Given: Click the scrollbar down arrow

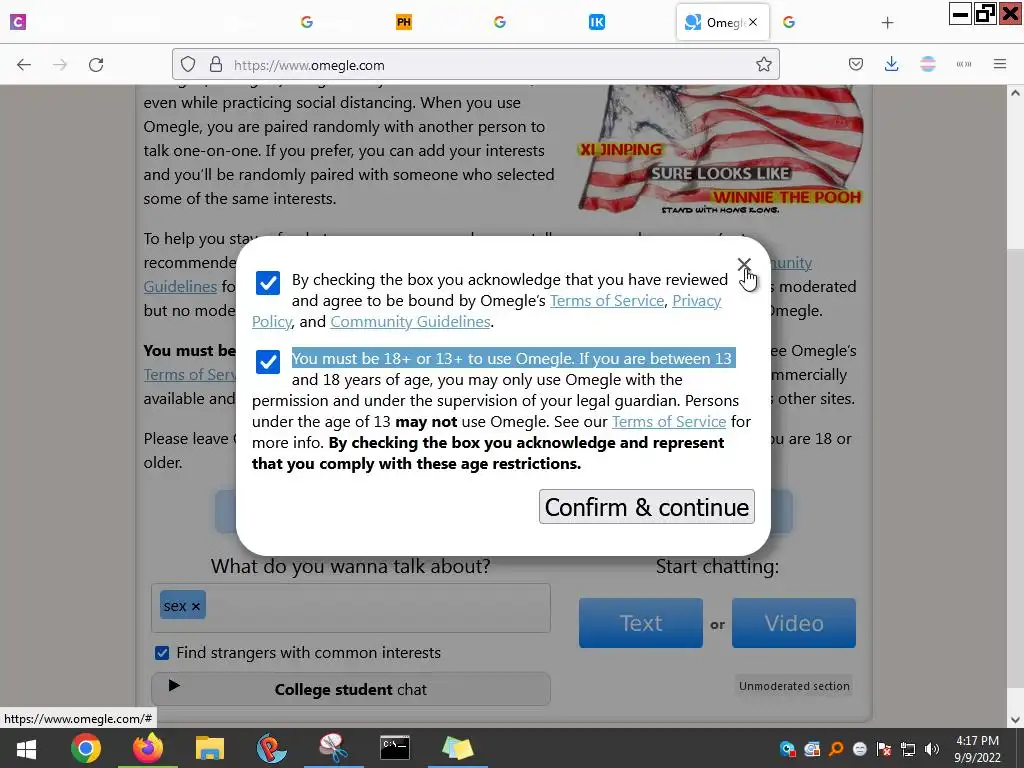Looking at the screenshot, I should 1015,720.
